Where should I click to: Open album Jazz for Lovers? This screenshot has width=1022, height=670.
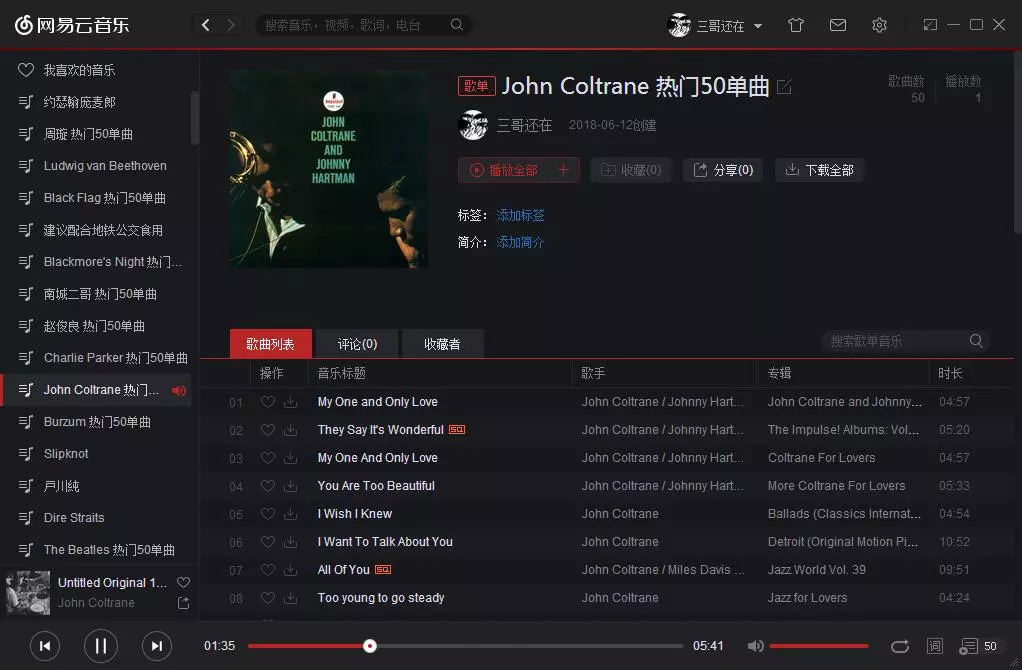pyautogui.click(x=807, y=598)
